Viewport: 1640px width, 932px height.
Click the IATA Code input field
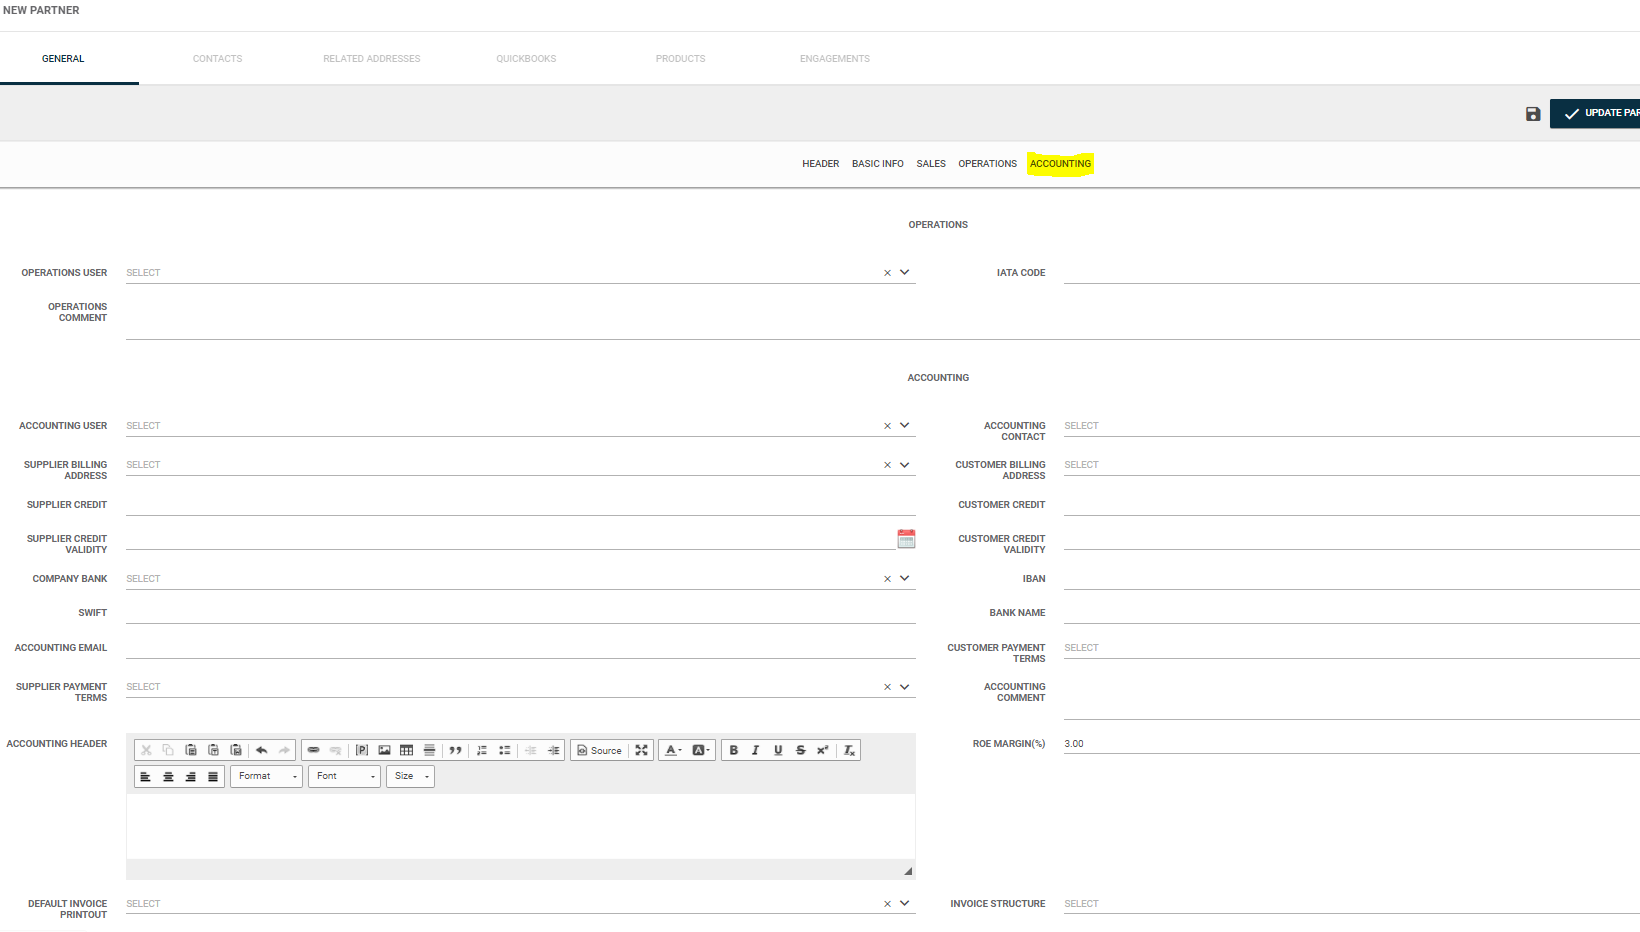tap(1352, 272)
